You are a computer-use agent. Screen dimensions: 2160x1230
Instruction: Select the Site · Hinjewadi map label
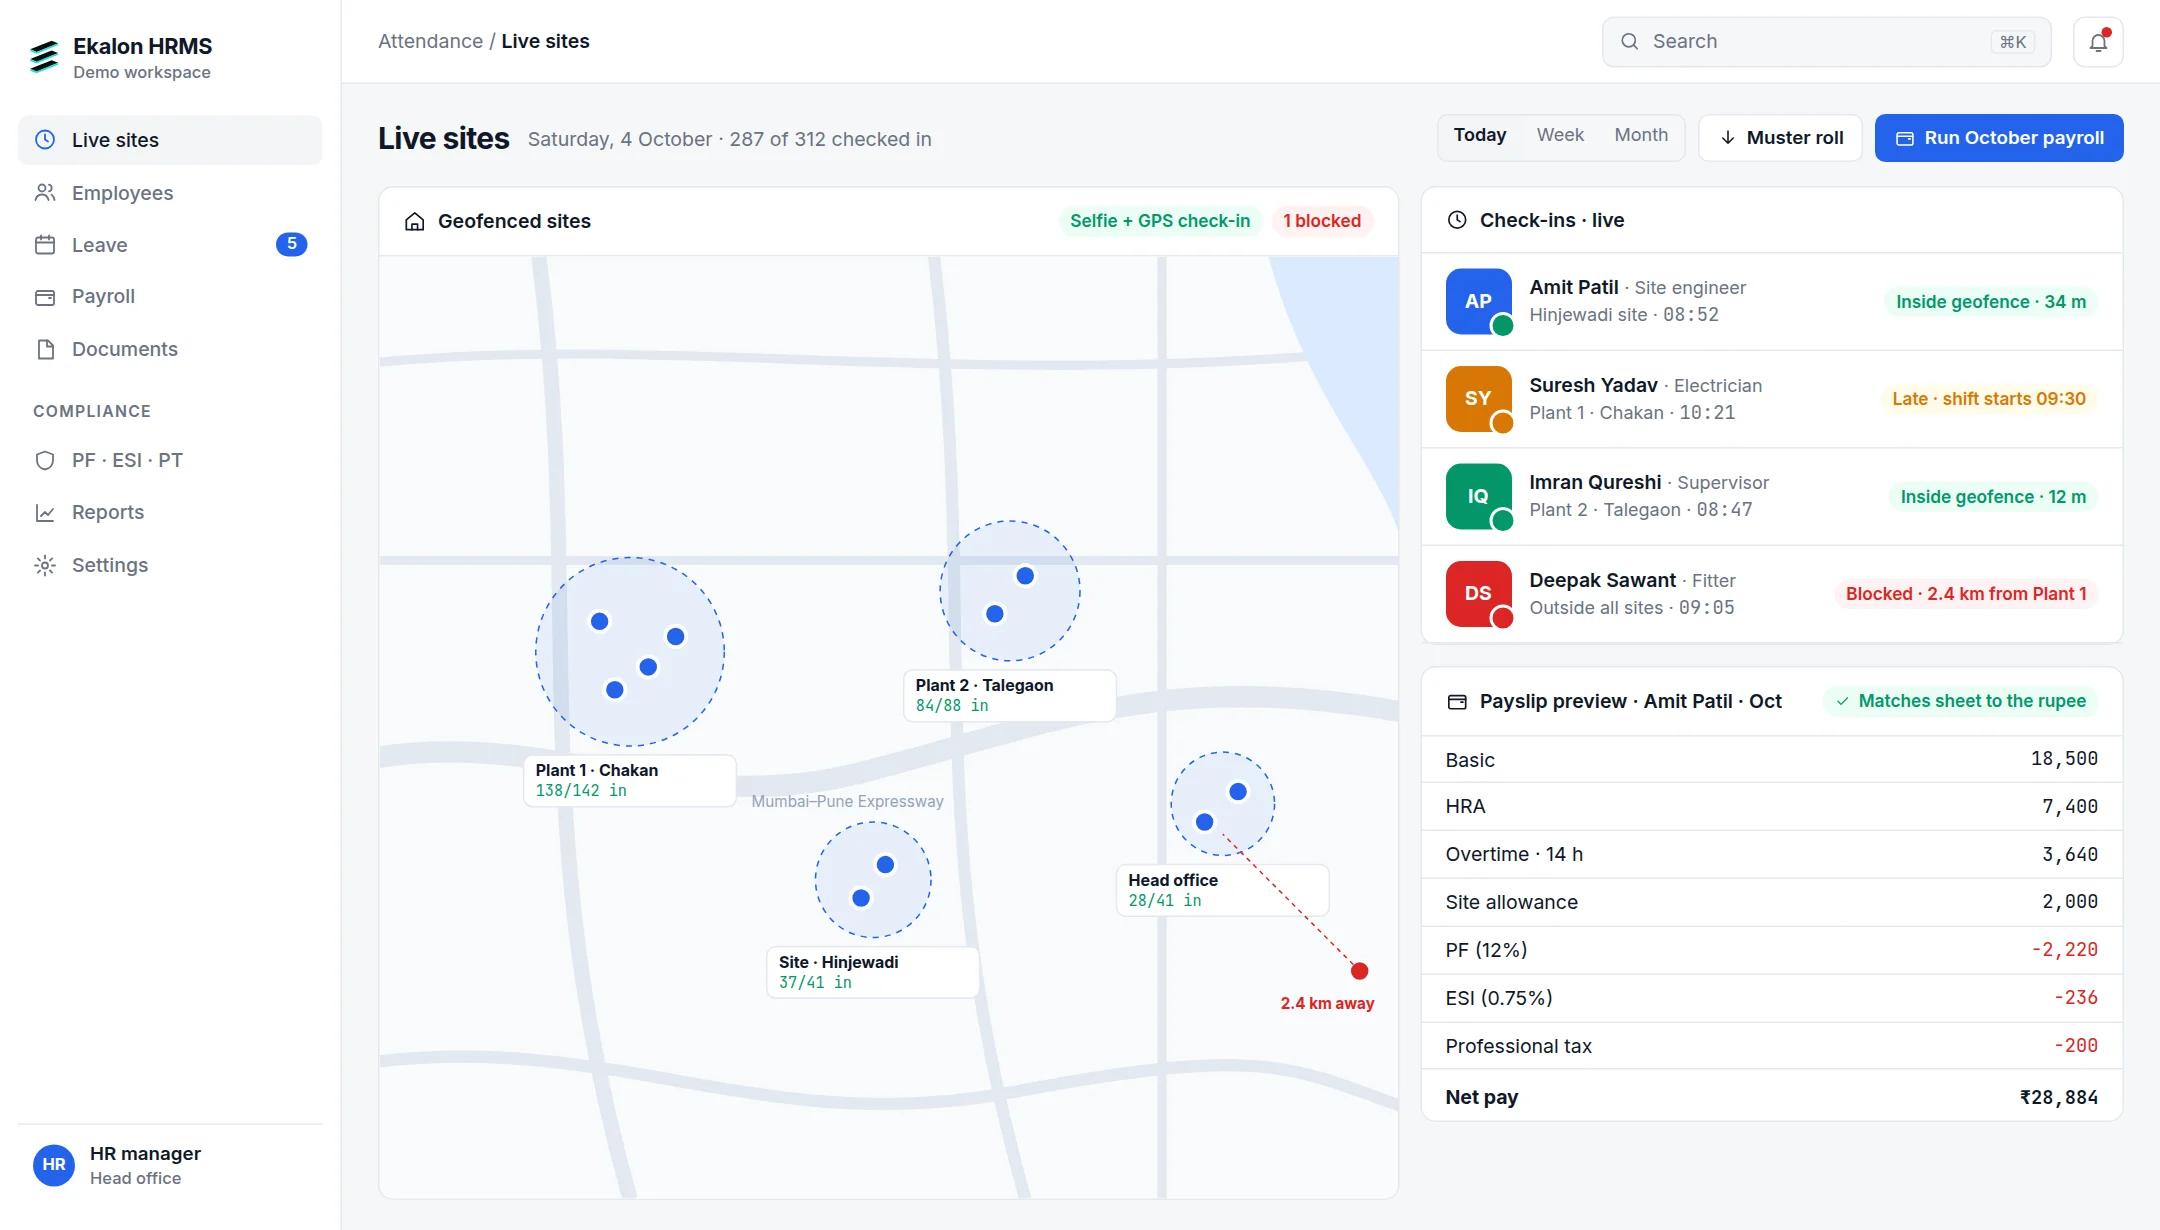tap(873, 972)
